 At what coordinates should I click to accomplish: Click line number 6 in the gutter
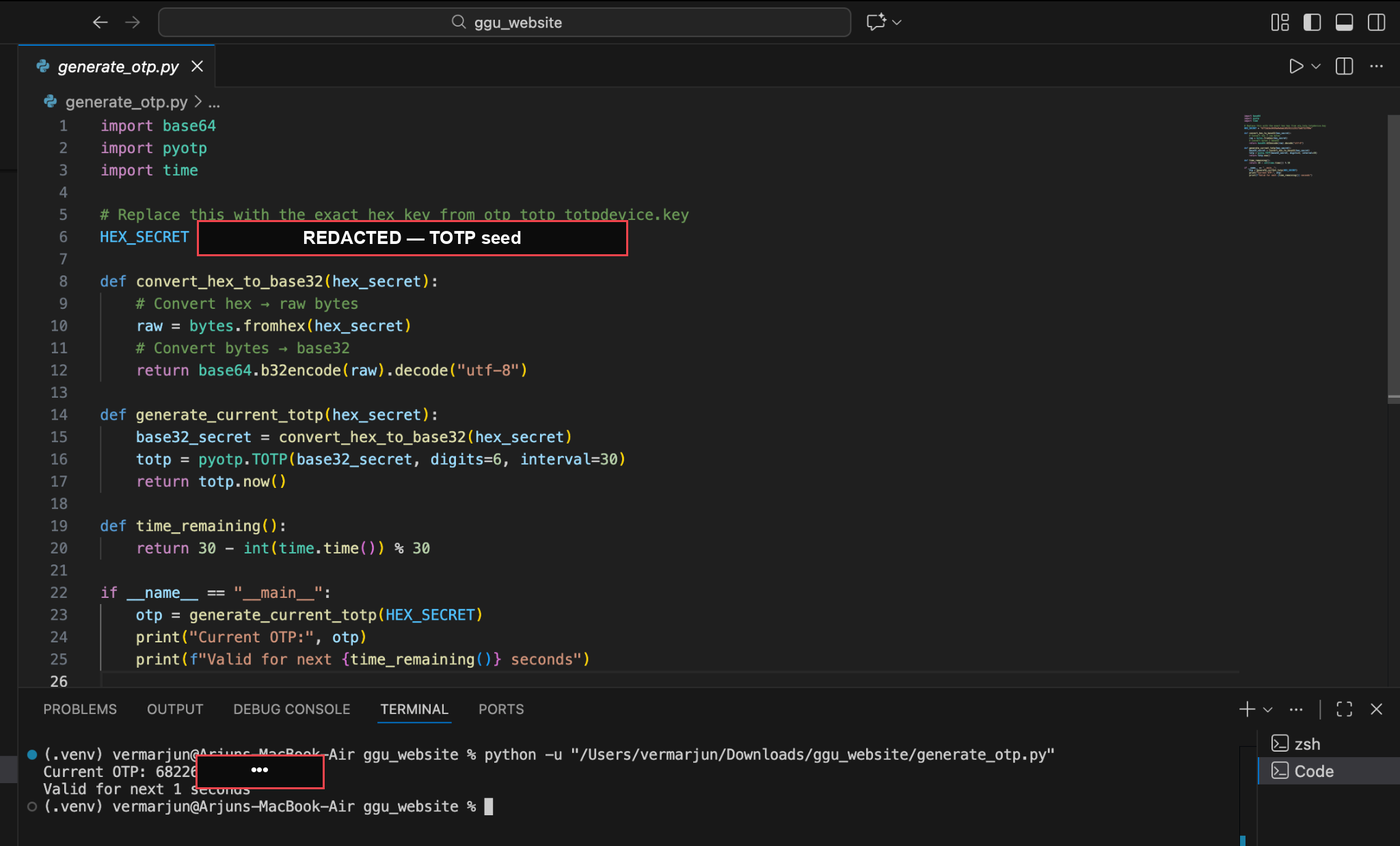point(63,236)
